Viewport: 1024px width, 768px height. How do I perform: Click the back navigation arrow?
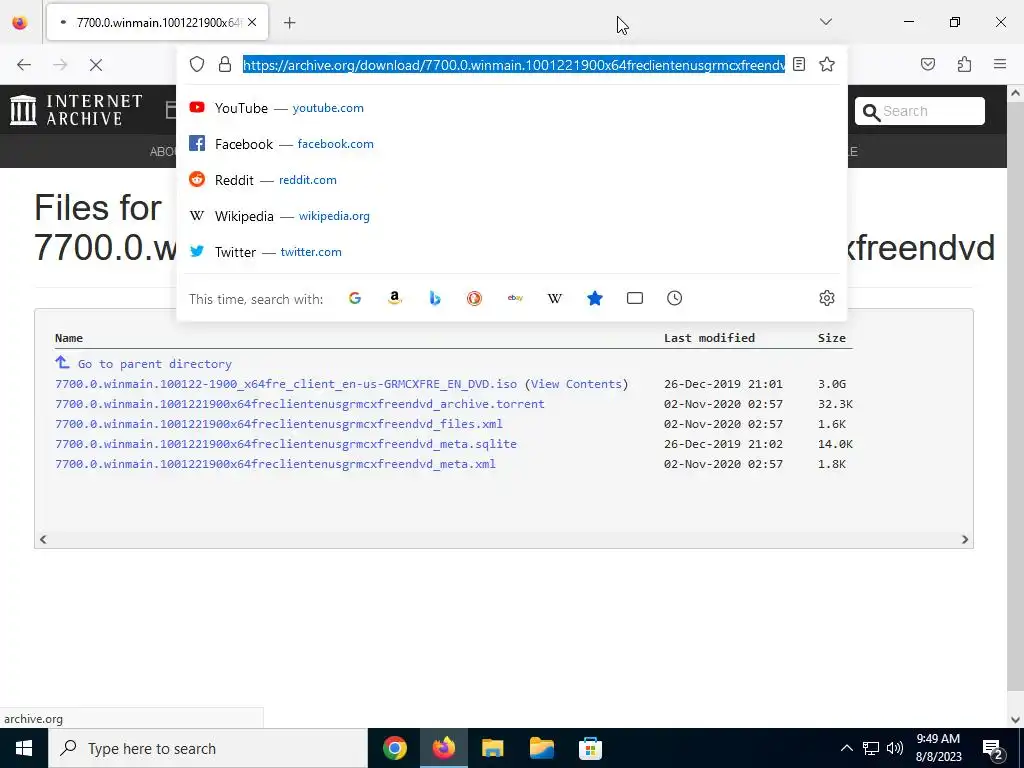coord(24,65)
